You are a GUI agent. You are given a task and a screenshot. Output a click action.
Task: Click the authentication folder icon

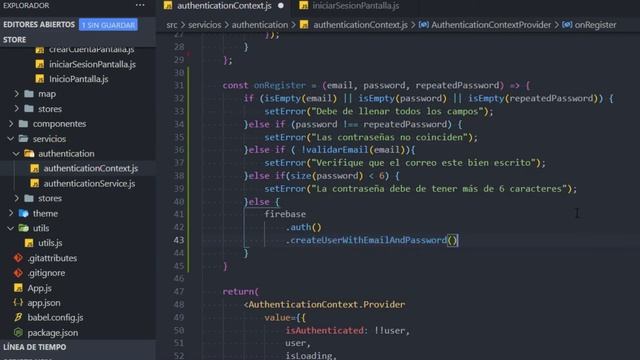[x=29, y=153]
